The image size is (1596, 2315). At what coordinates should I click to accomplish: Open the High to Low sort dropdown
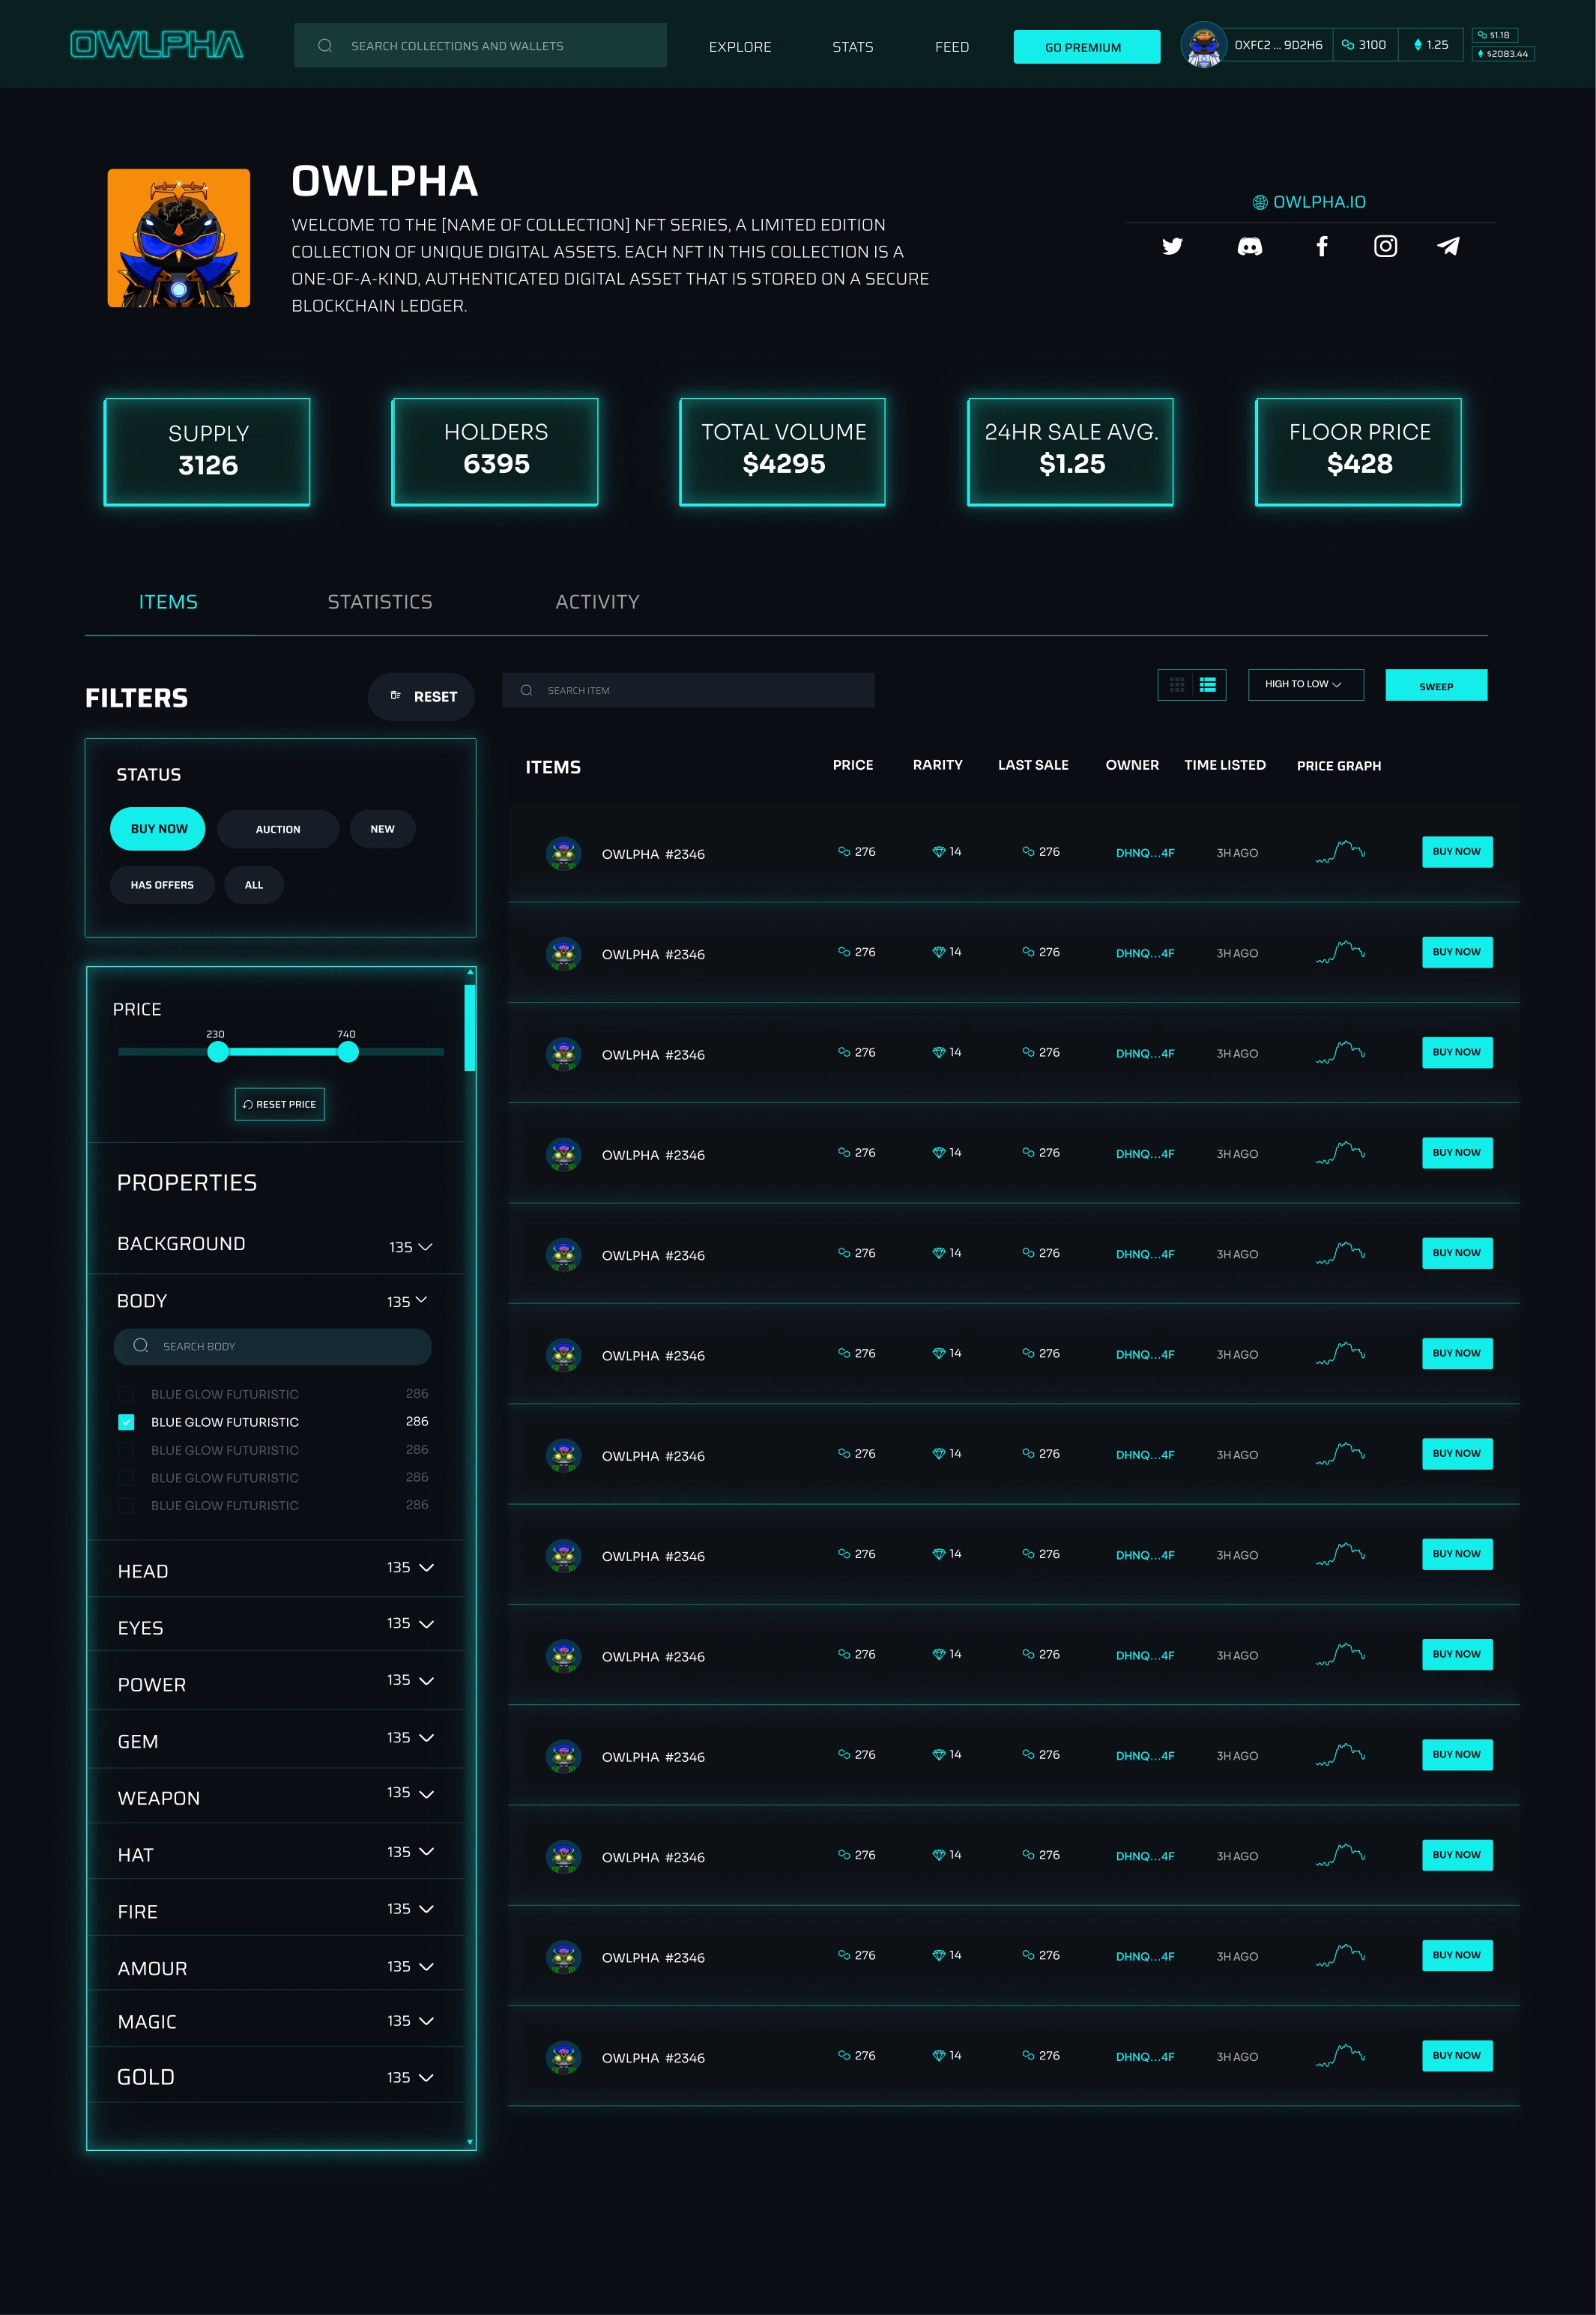point(1304,685)
